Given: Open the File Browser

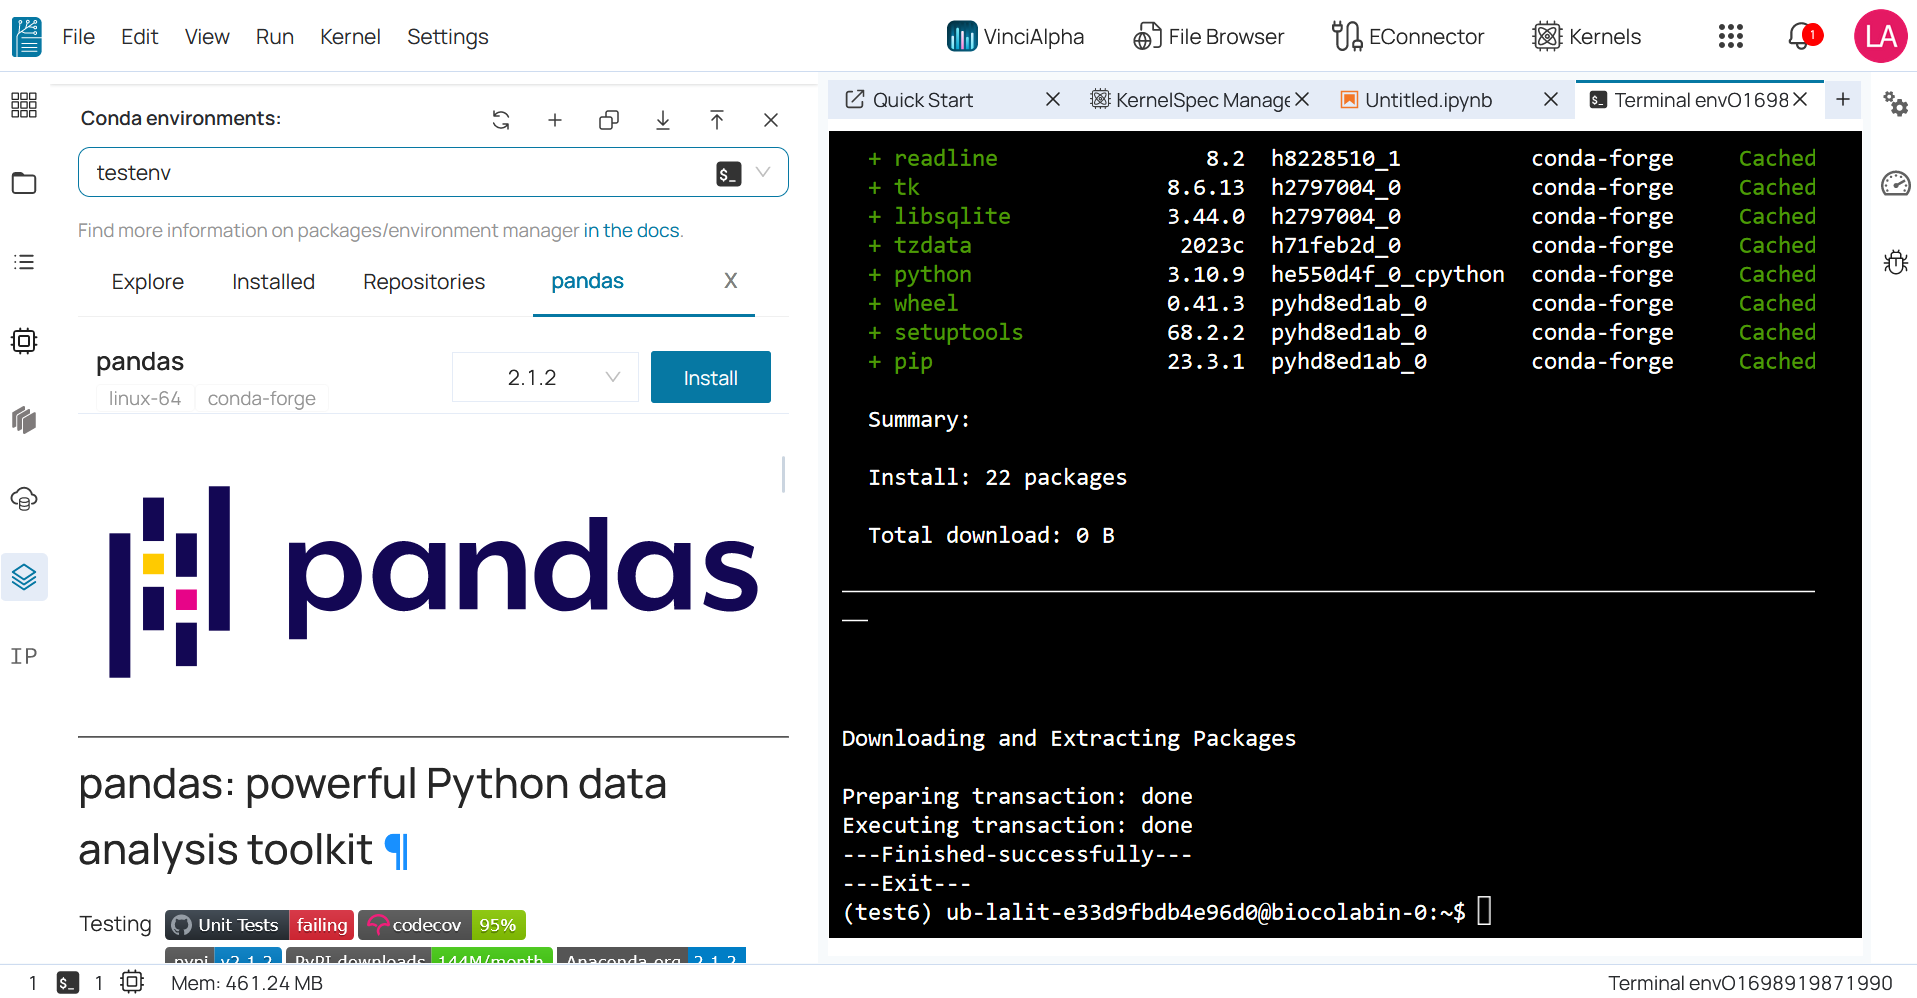Looking at the screenshot, I should (x=1208, y=37).
